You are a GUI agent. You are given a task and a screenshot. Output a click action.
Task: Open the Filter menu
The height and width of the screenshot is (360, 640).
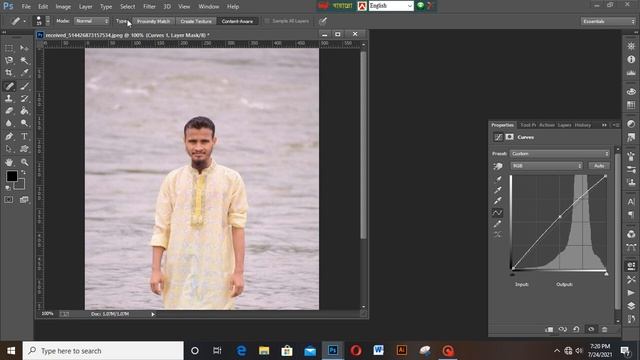(149, 7)
